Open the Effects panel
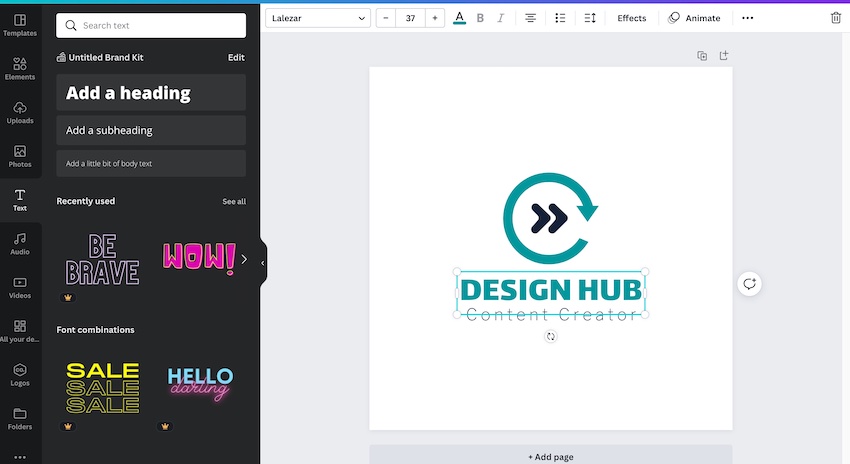Image resolution: width=850 pixels, height=464 pixels. [632, 18]
